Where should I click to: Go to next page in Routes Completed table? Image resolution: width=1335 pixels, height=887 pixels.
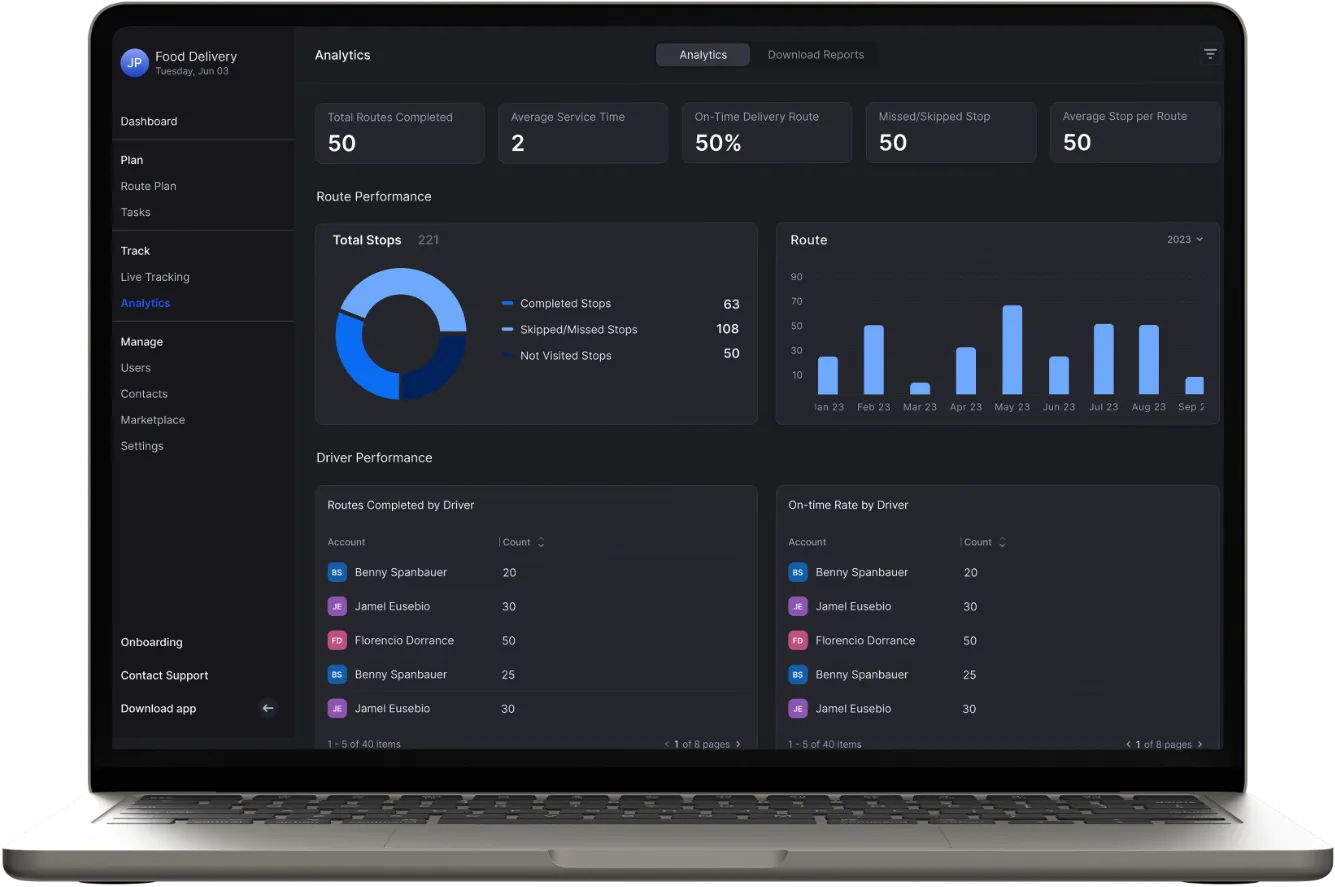tap(739, 744)
